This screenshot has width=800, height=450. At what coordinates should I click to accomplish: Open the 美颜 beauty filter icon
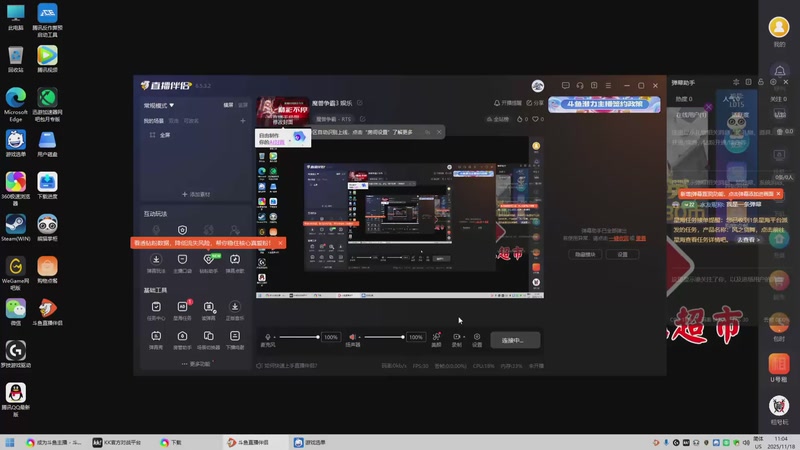click(436, 339)
